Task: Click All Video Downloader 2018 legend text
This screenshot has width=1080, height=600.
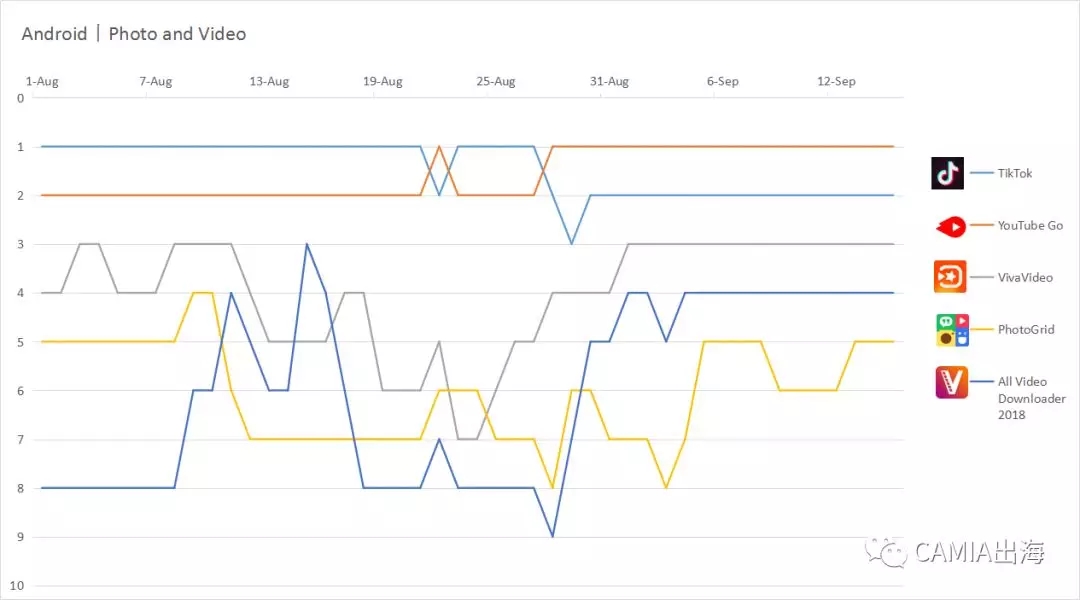Action: tap(1031, 398)
